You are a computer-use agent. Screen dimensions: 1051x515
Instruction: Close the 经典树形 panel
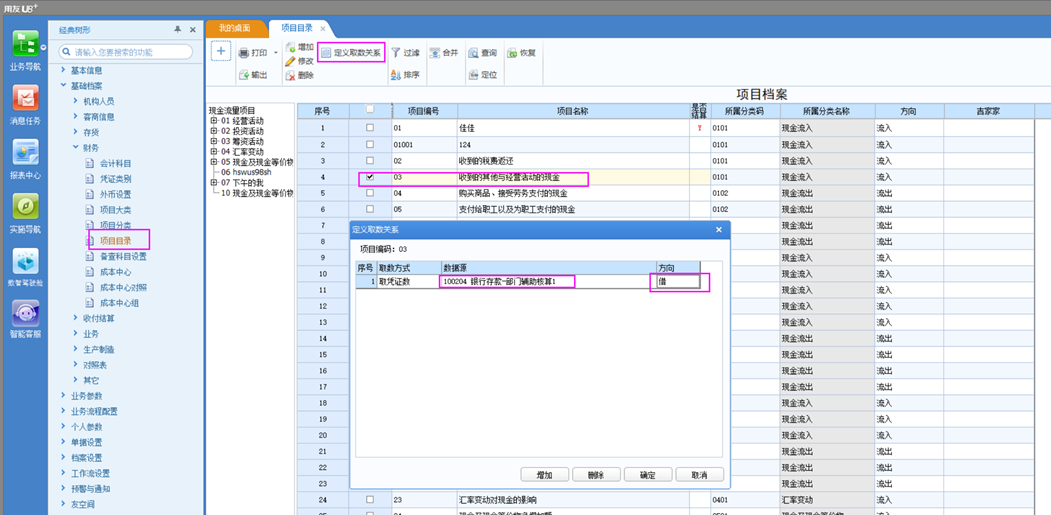pos(192,30)
